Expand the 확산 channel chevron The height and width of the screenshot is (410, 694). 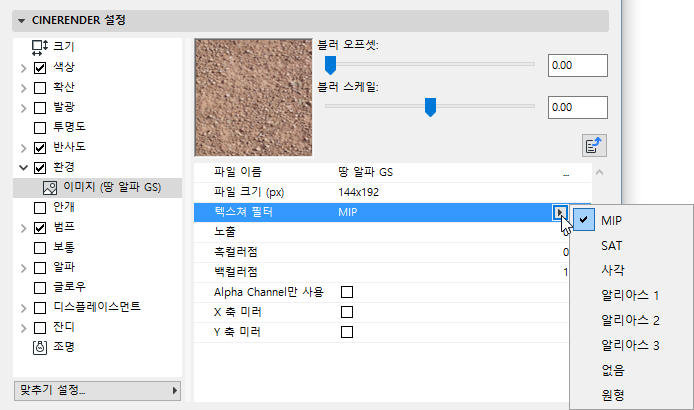(23, 88)
